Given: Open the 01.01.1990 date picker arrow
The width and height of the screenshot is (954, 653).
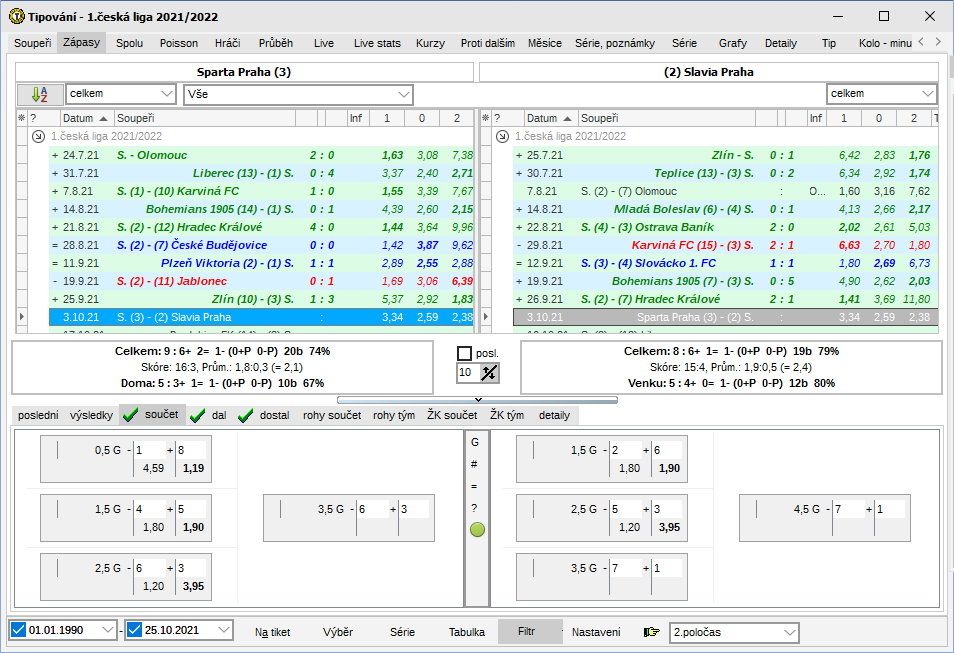Looking at the screenshot, I should pos(108,630).
